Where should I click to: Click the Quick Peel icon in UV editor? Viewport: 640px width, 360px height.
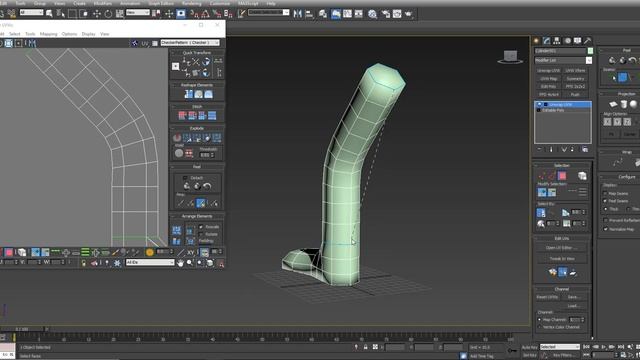point(187,186)
